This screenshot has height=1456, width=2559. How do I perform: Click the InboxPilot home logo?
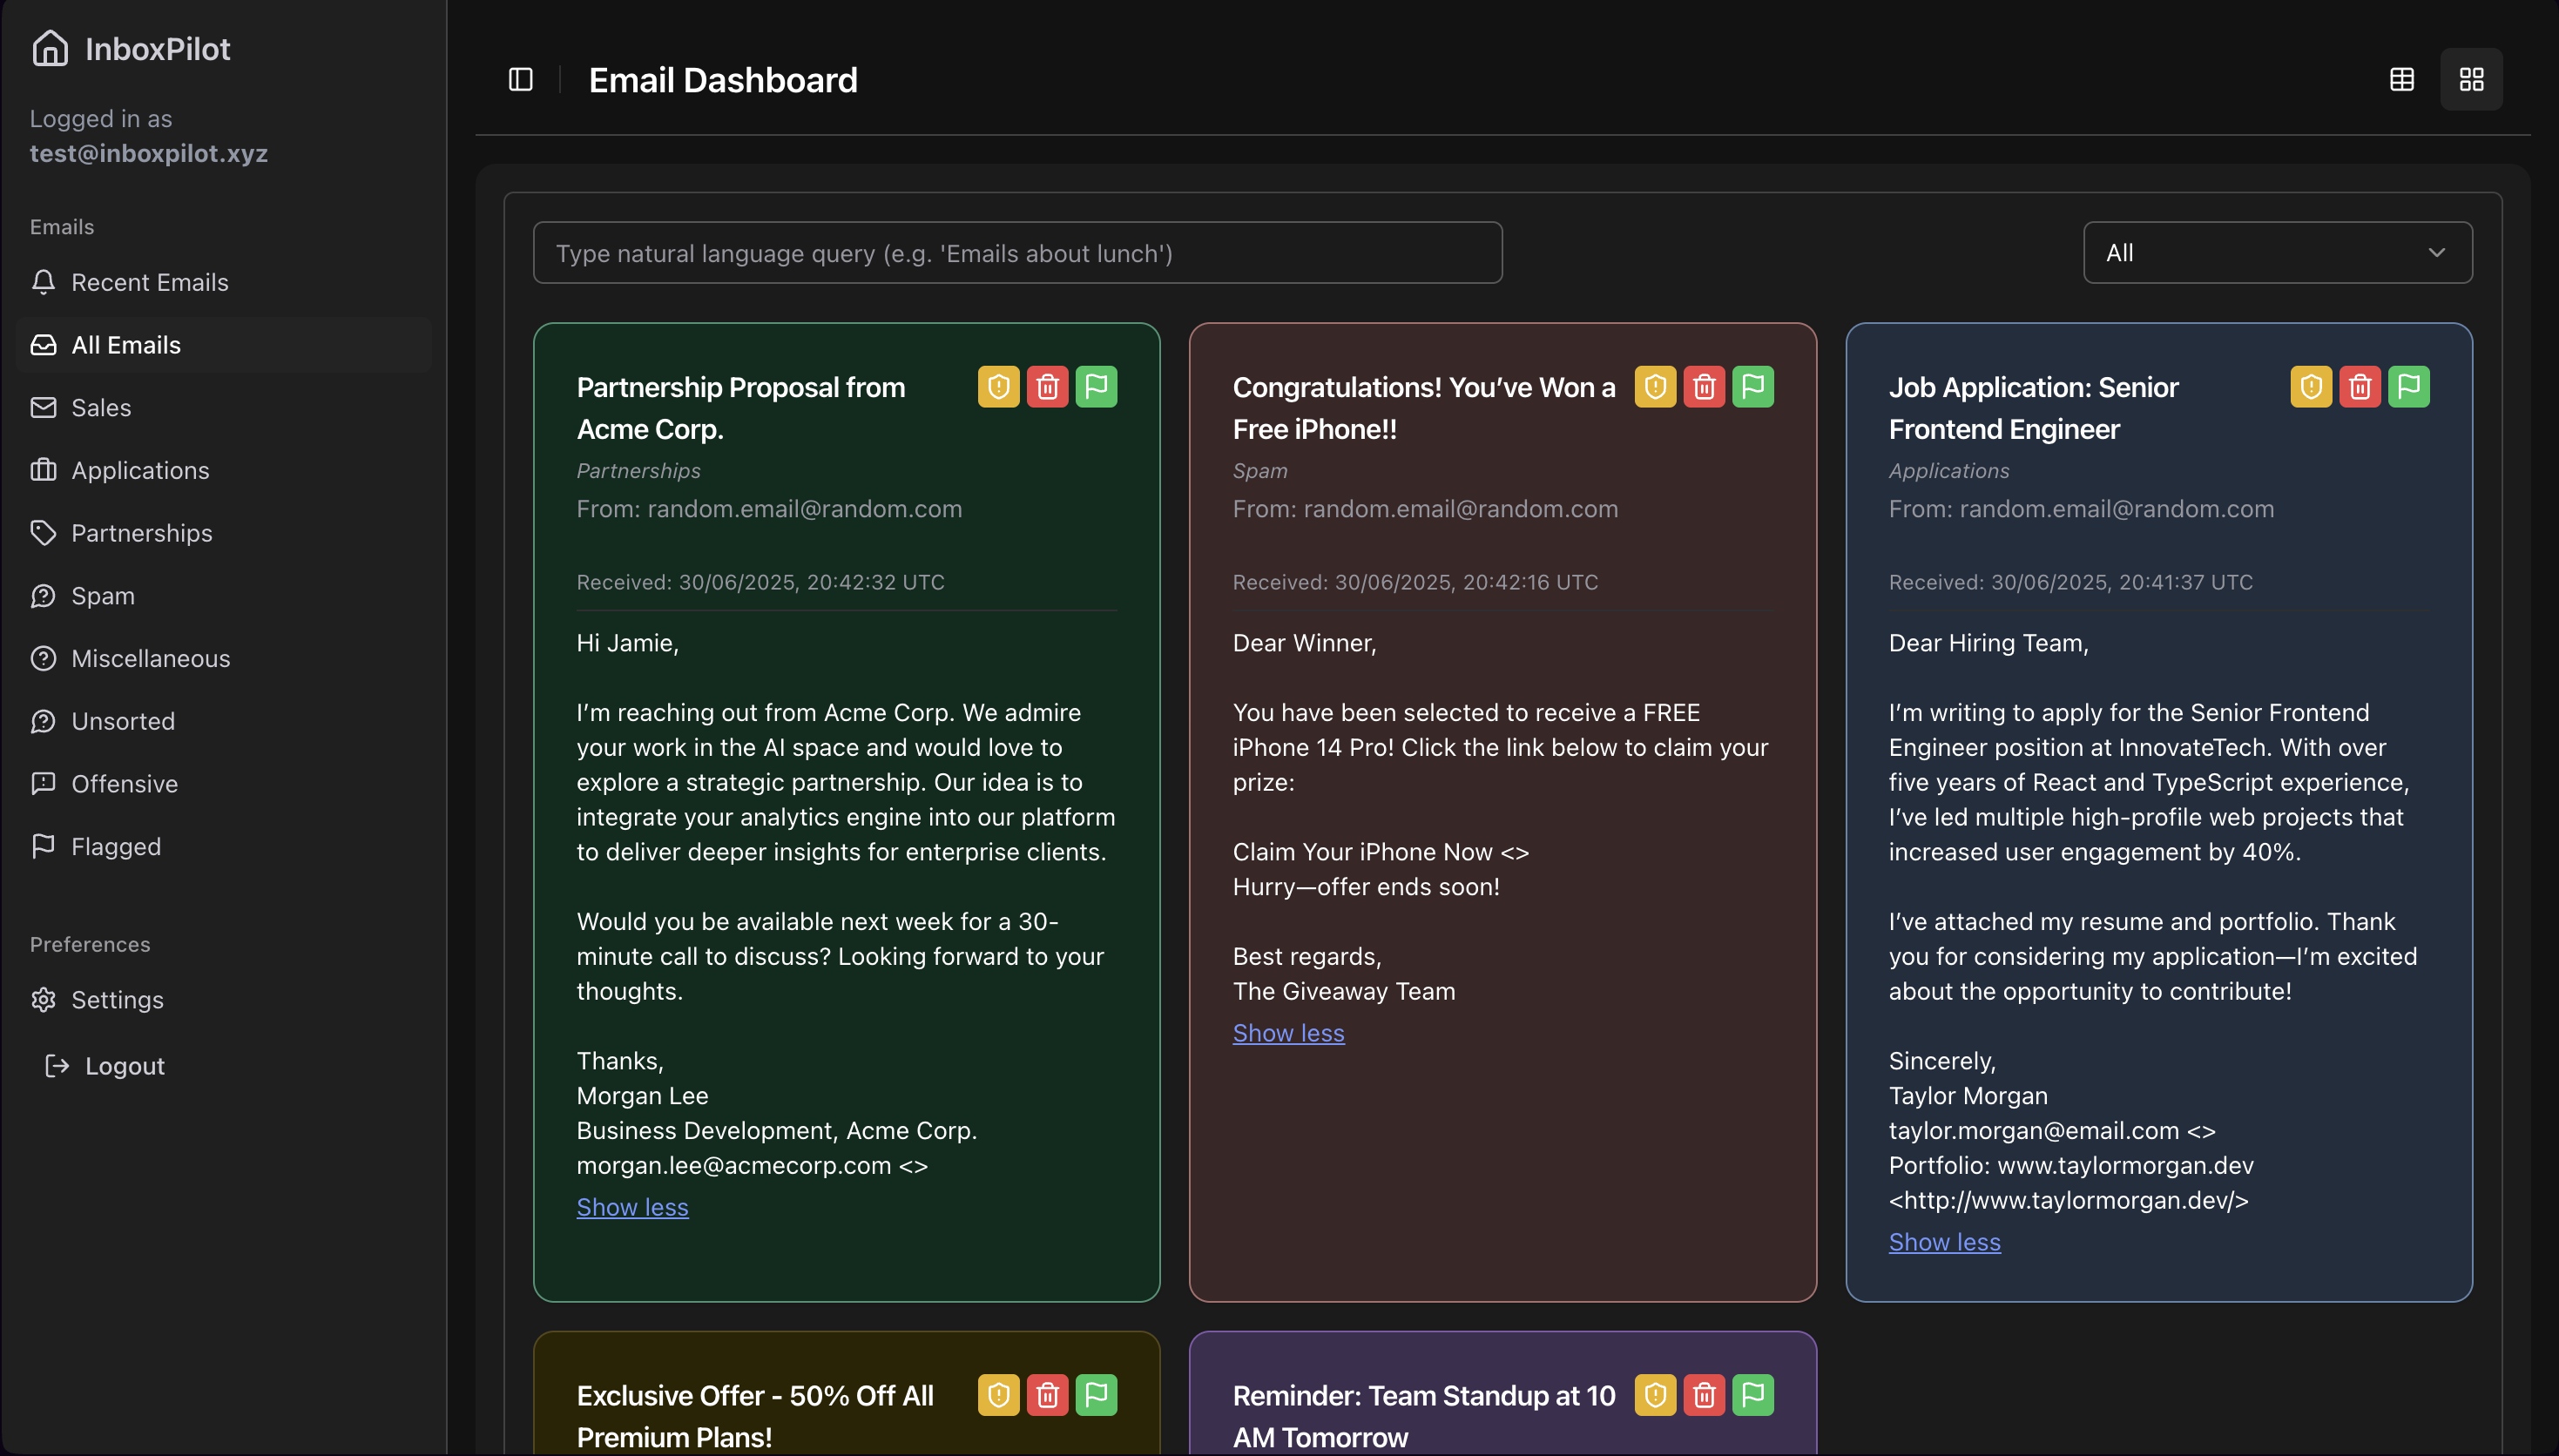[x=50, y=48]
